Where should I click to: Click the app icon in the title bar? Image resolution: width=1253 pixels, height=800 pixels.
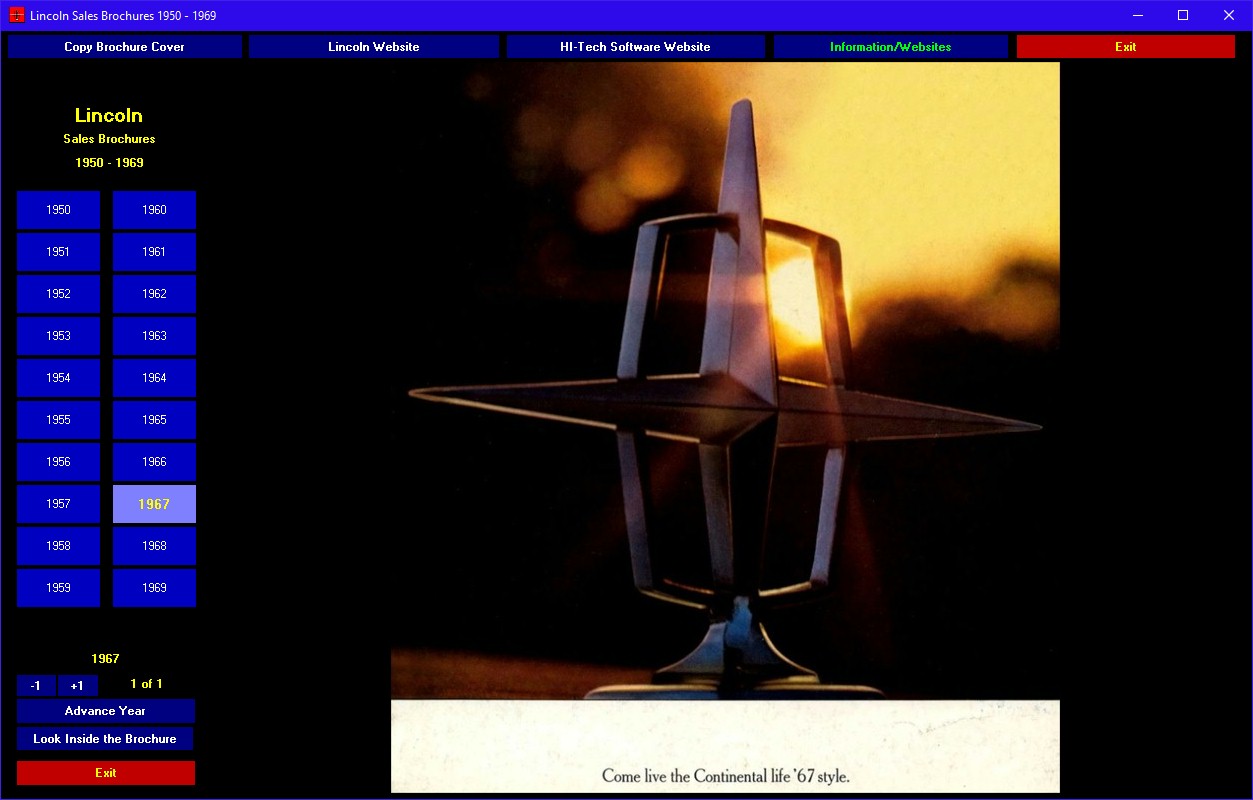(x=17, y=15)
